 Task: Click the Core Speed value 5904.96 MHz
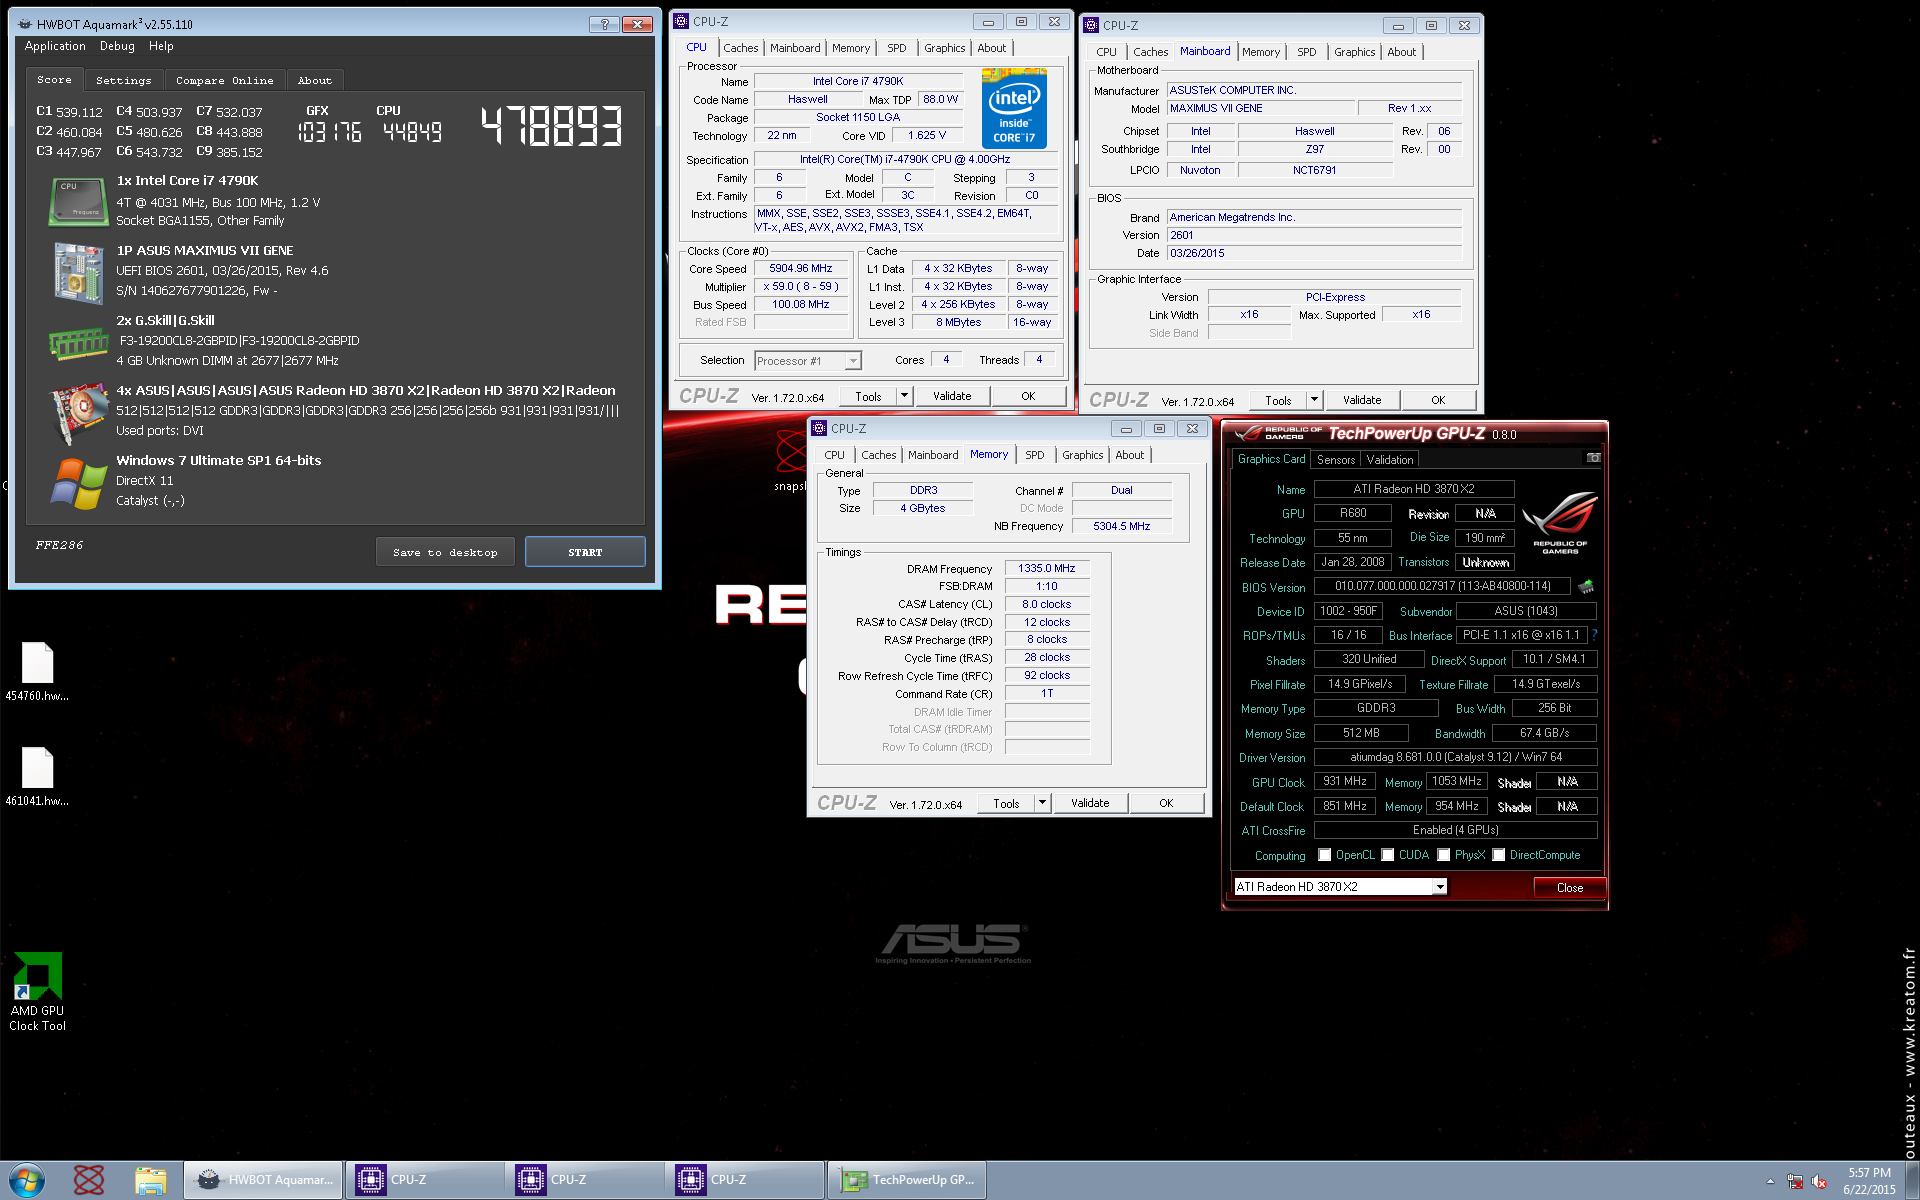point(801,268)
